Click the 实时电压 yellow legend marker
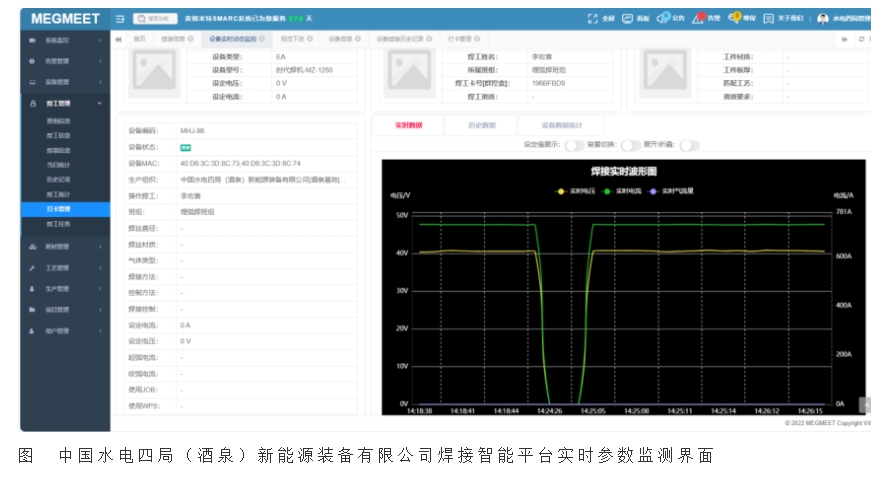 click(x=561, y=190)
